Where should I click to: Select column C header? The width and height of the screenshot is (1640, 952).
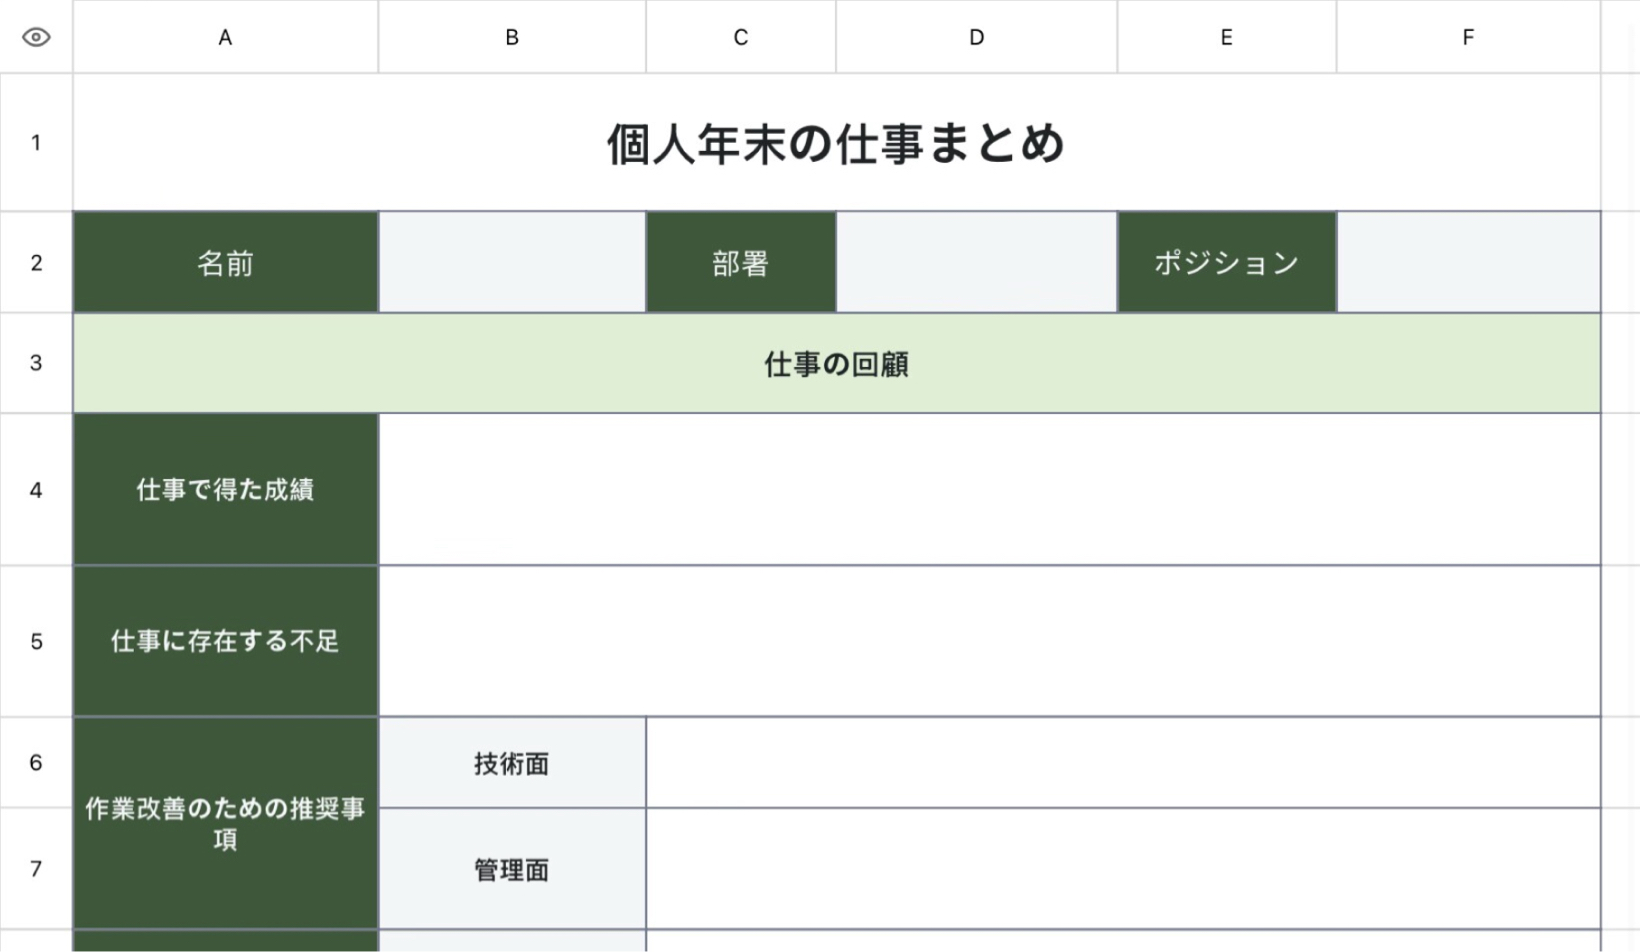click(741, 37)
